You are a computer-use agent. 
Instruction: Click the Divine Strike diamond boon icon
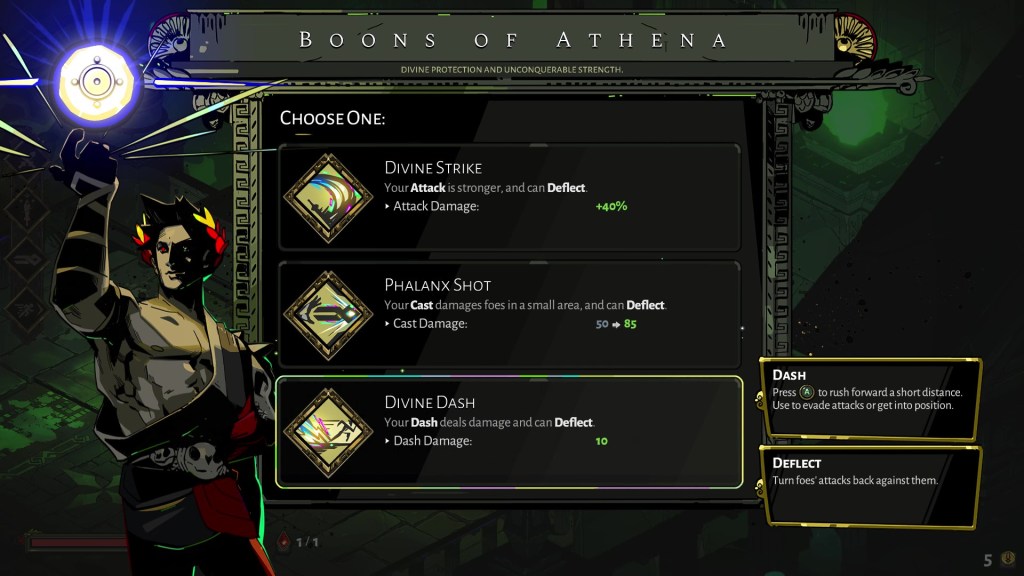(328, 197)
